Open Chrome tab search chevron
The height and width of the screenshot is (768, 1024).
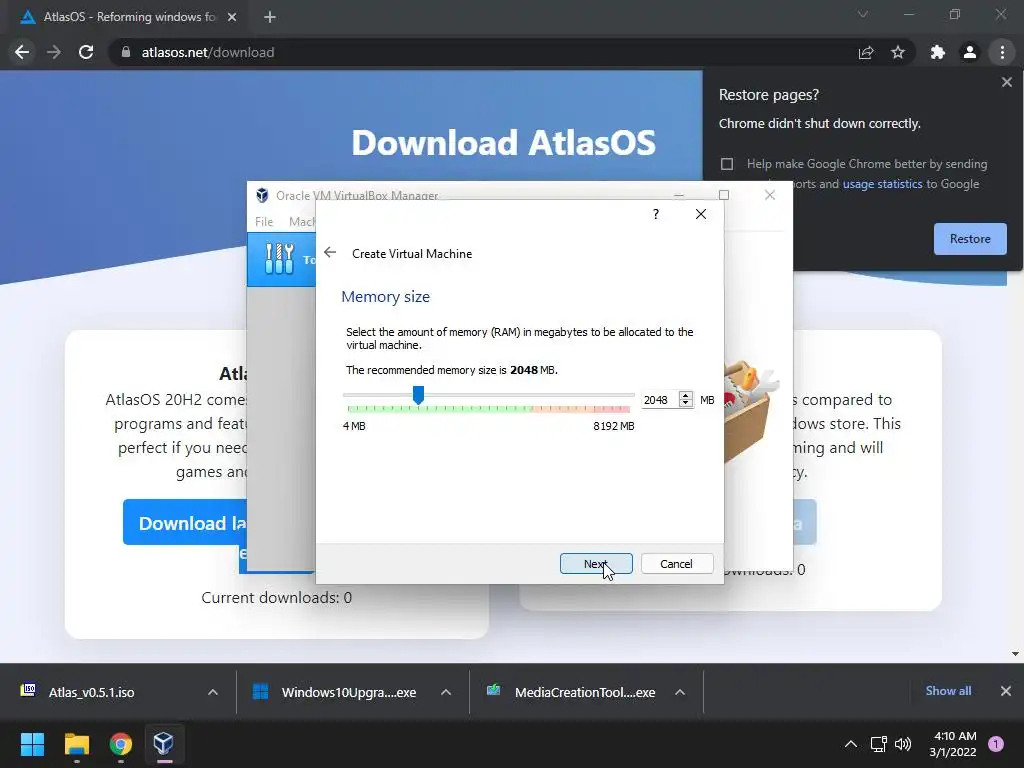pos(863,14)
